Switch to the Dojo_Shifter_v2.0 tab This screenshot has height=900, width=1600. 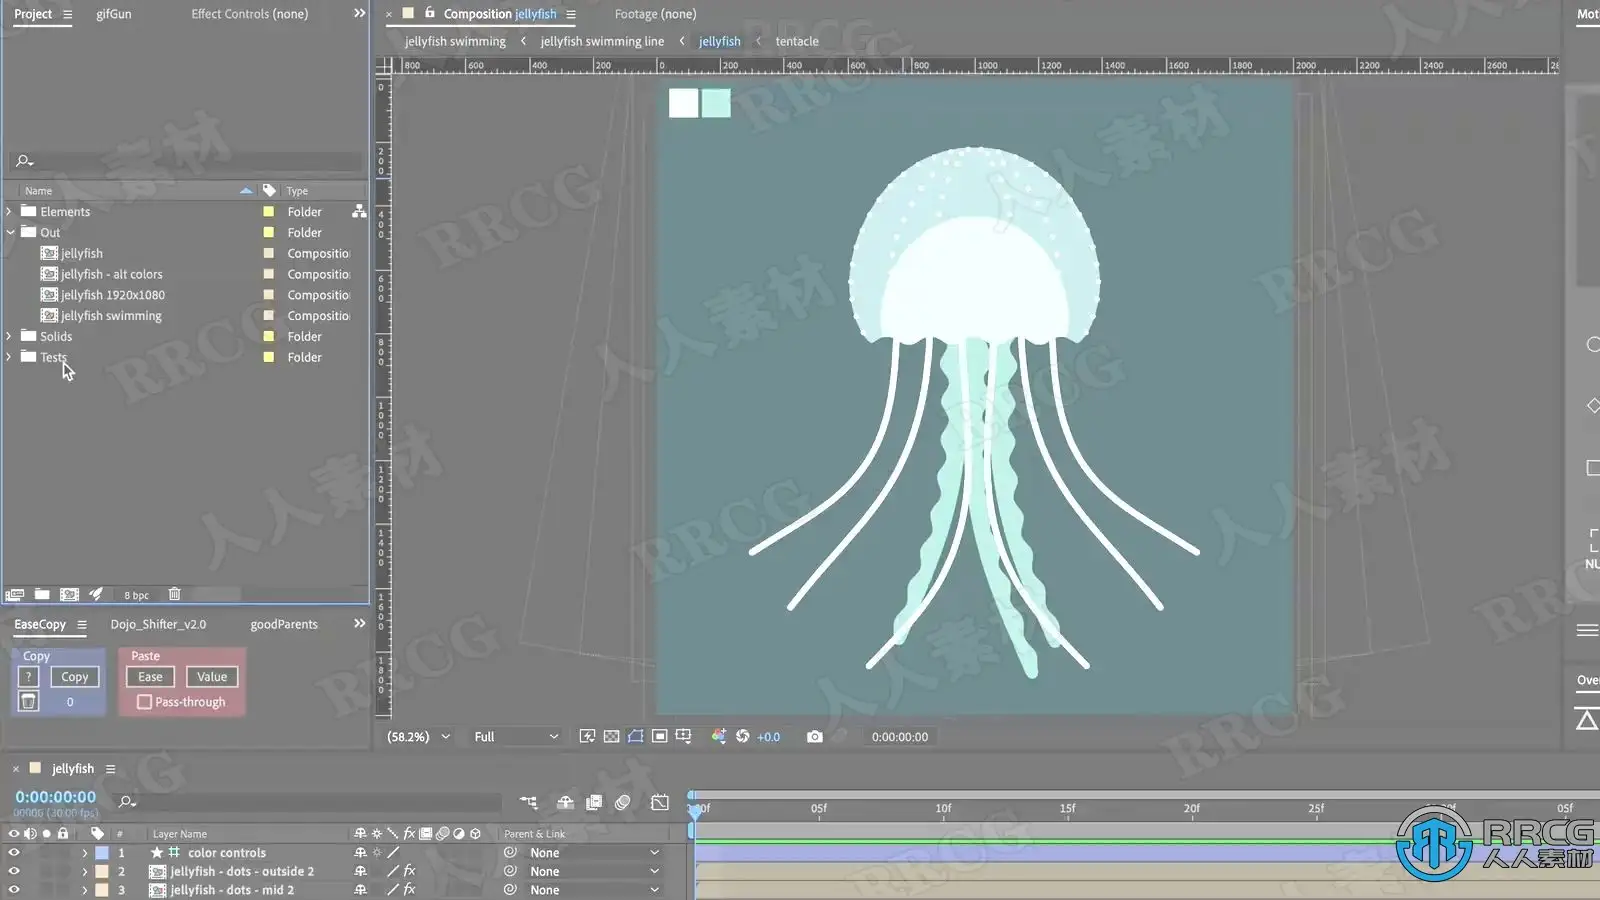click(x=158, y=624)
